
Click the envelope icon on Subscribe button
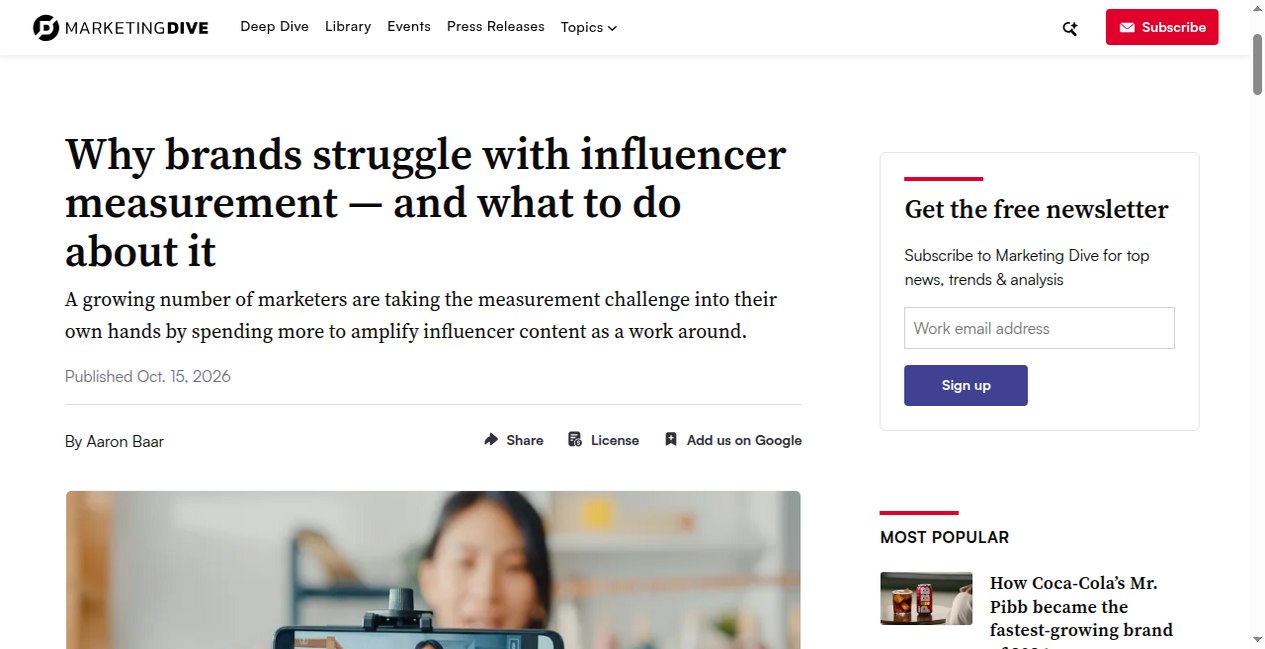[x=1127, y=27]
